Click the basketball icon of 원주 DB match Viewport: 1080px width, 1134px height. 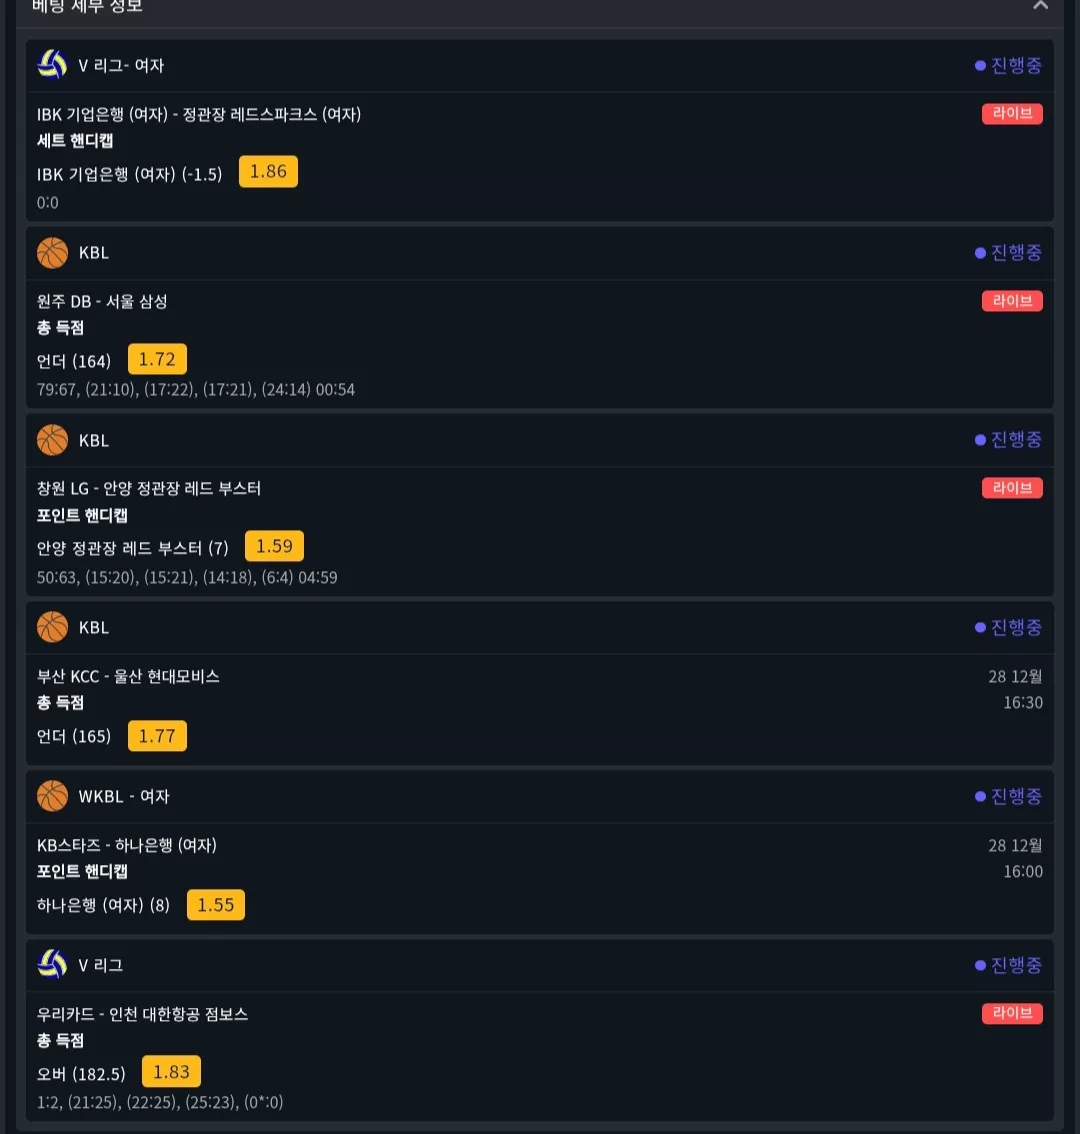click(52, 252)
